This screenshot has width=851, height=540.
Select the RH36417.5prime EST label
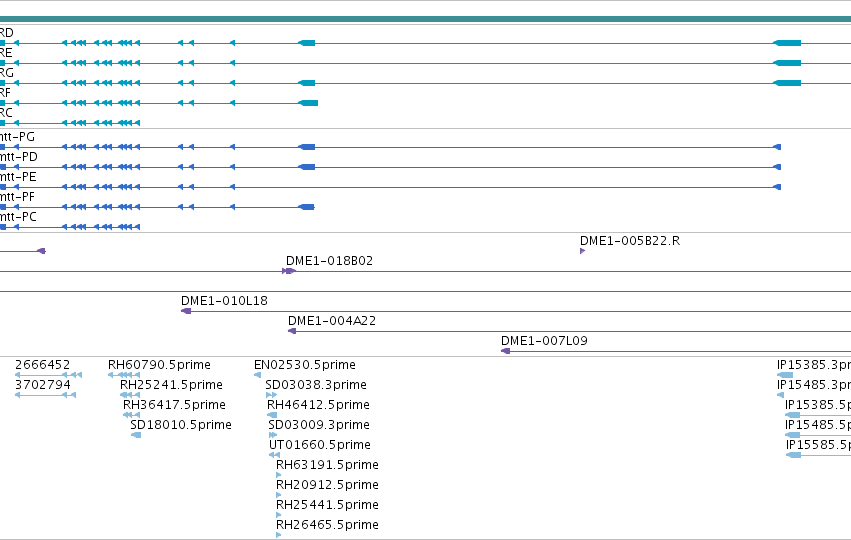point(174,405)
